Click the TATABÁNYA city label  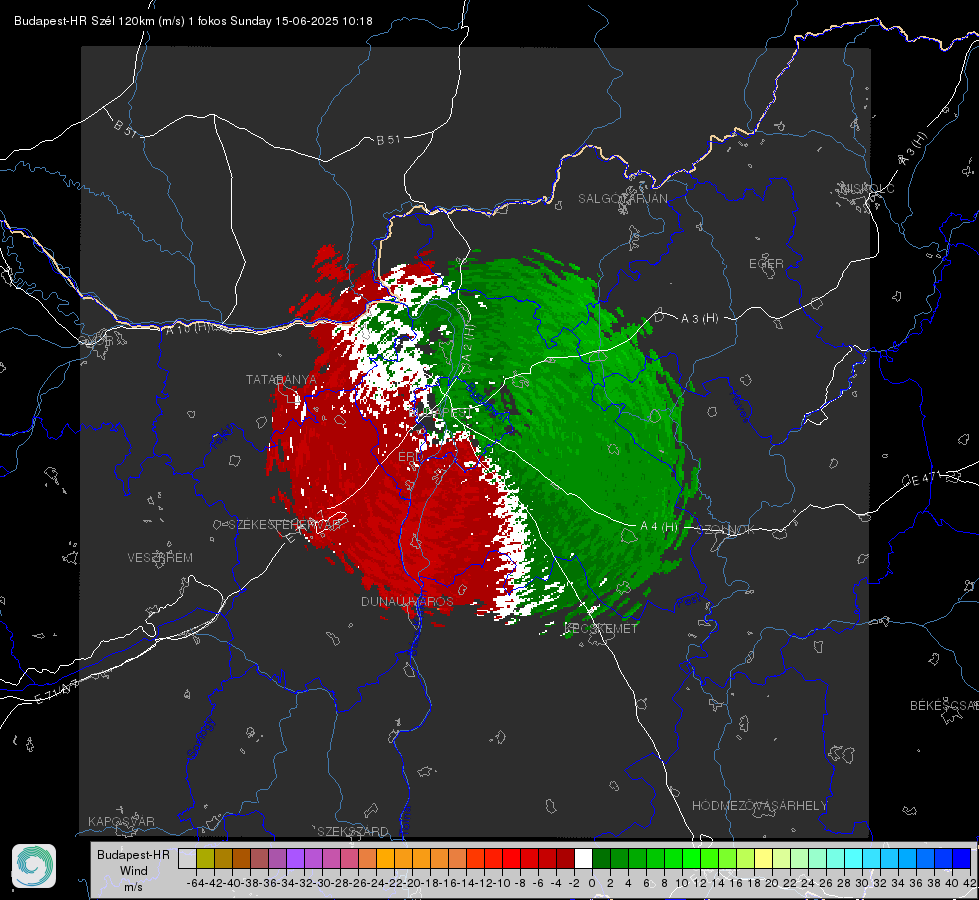pos(281,379)
